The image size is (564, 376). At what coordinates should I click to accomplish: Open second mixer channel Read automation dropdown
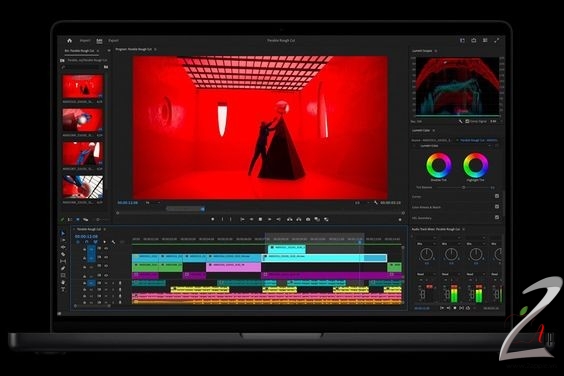pos(450,275)
